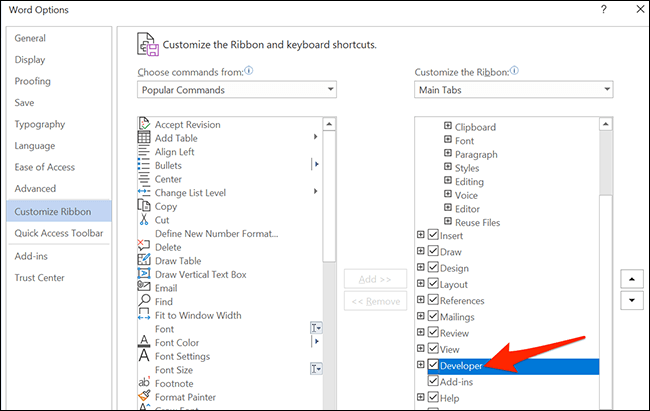Toggle the Mailings checkbox
Image resolution: width=650 pixels, height=411 pixels.
[x=433, y=317]
